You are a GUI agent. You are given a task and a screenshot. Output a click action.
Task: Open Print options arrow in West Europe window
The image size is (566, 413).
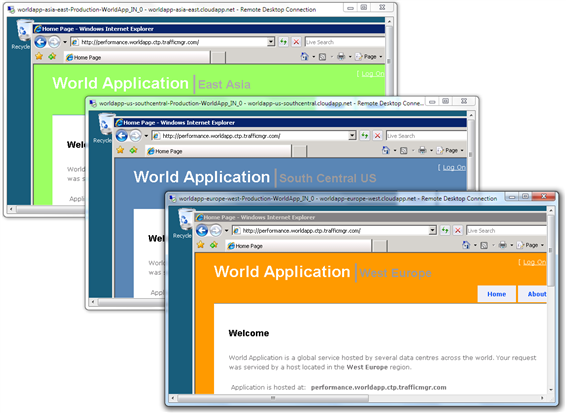pyautogui.click(x=511, y=245)
